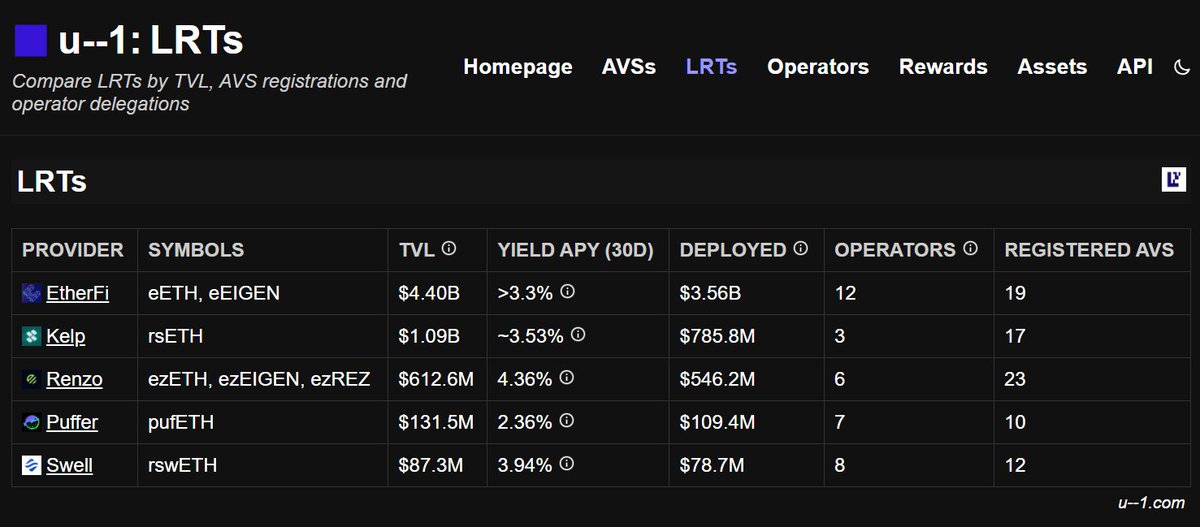Click the Puffer provider logo icon
Image resolution: width=1200 pixels, height=527 pixels.
pos(31,422)
